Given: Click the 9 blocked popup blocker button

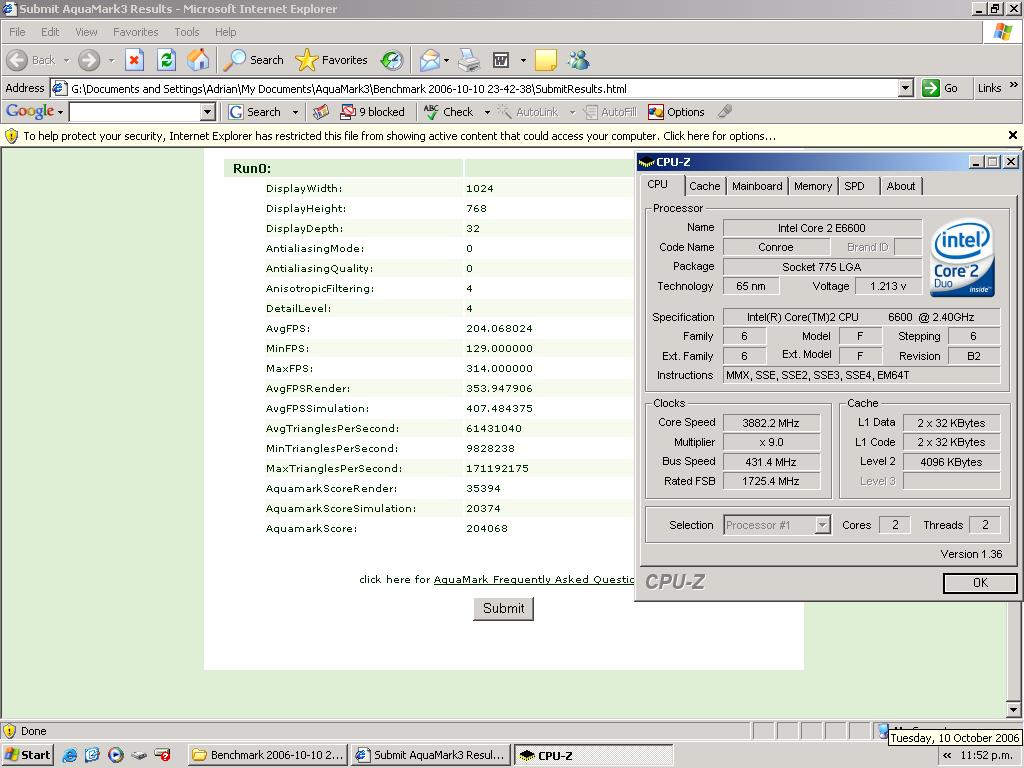Looking at the screenshot, I should [x=373, y=112].
